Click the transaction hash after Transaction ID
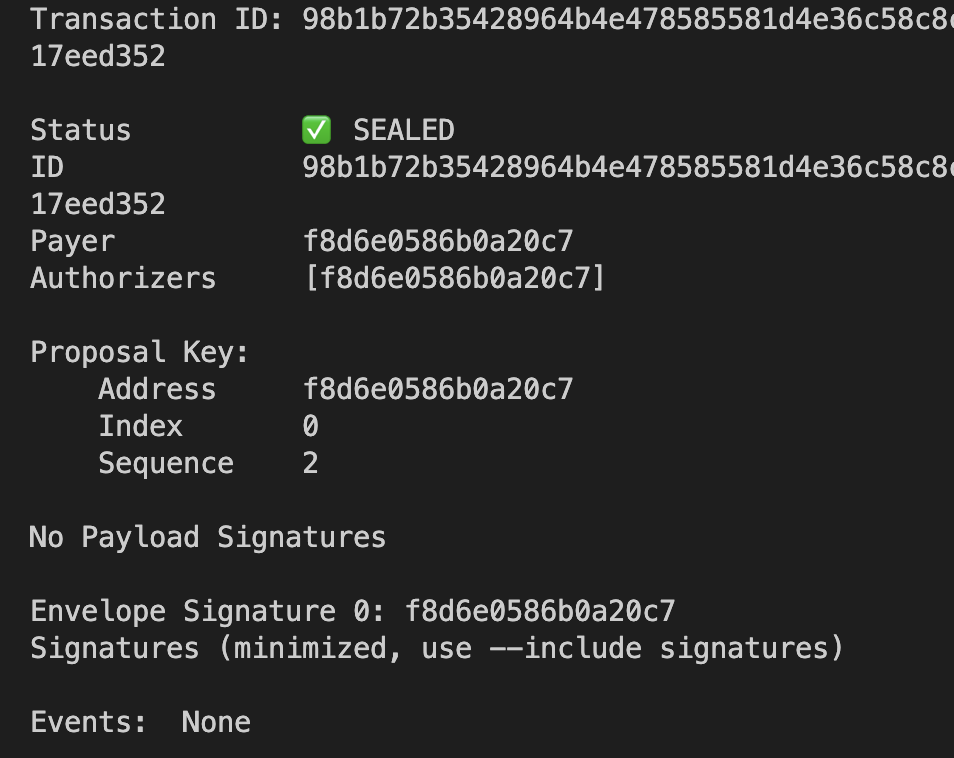Viewport: 954px width, 758px height. pos(628,19)
